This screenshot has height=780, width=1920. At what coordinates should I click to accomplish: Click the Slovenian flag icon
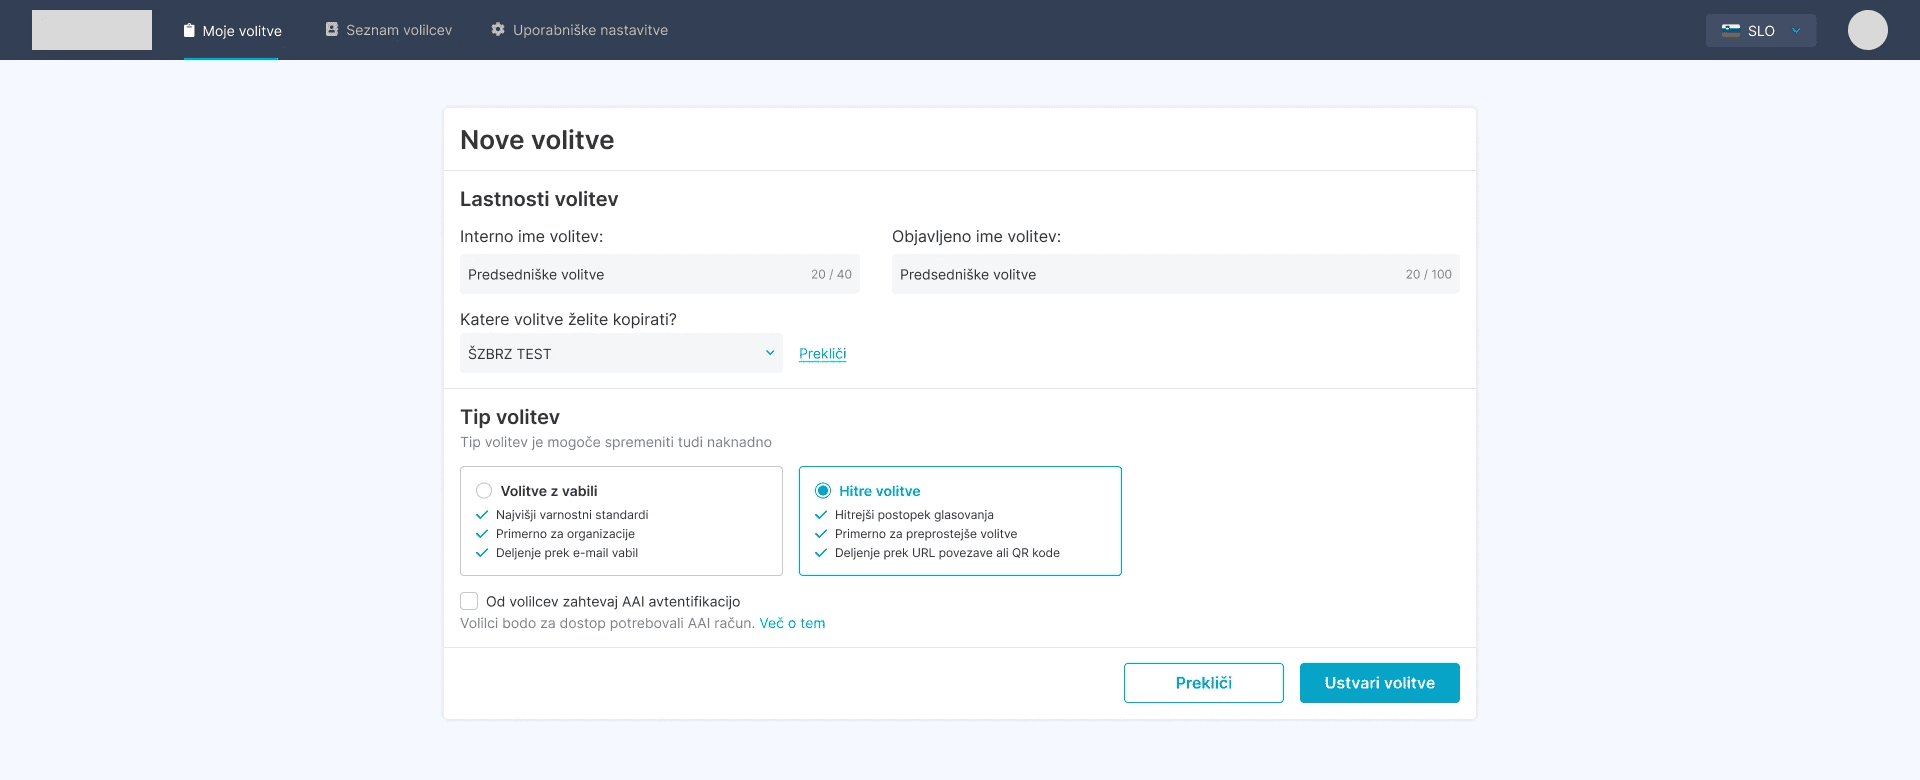[1730, 30]
